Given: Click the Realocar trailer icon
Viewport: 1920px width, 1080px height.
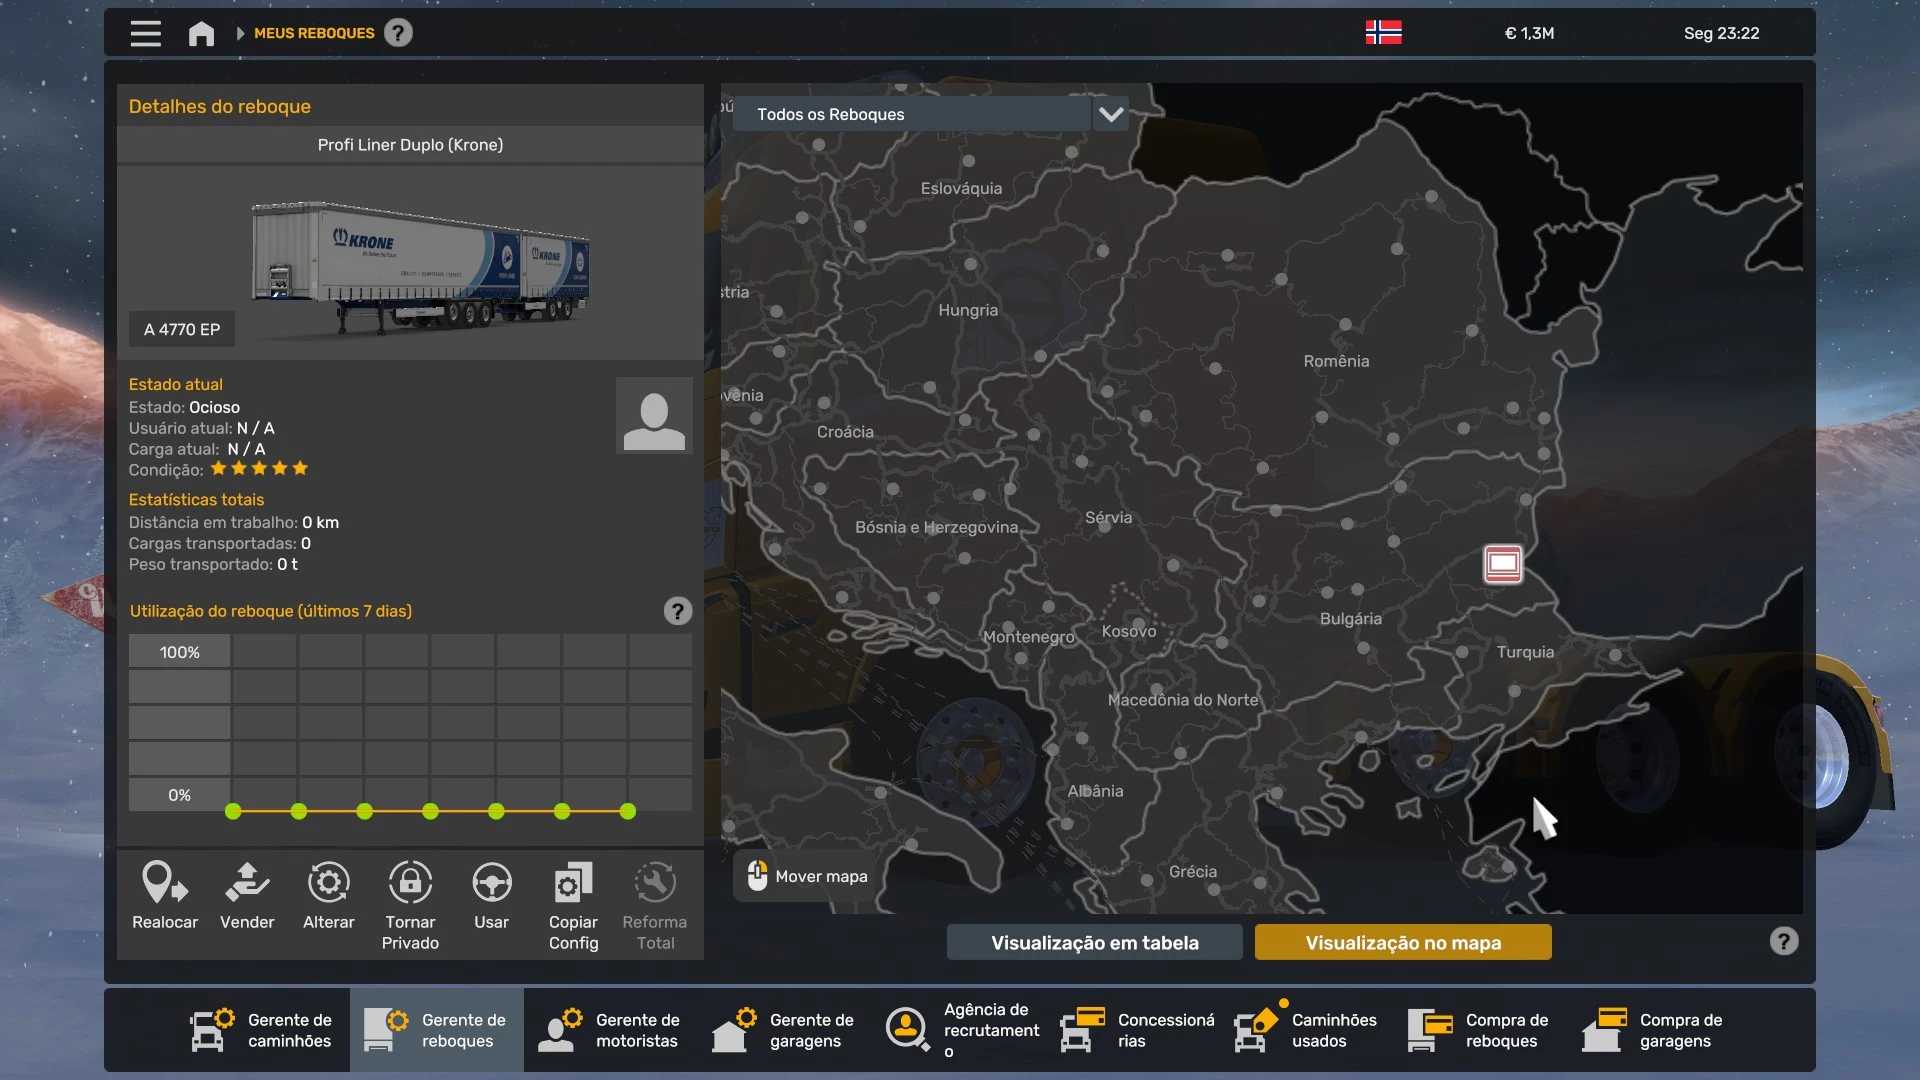Looking at the screenshot, I should 165,884.
